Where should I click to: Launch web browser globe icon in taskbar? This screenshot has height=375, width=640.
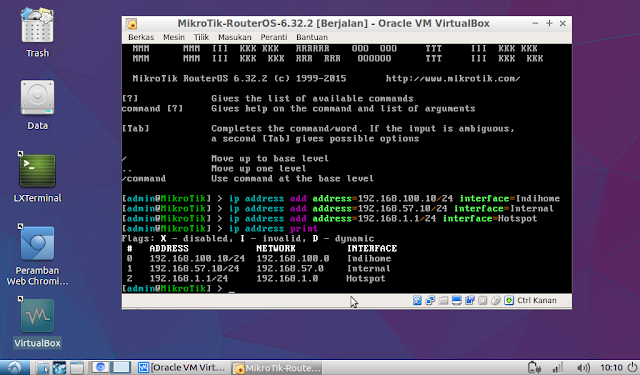click(59, 368)
